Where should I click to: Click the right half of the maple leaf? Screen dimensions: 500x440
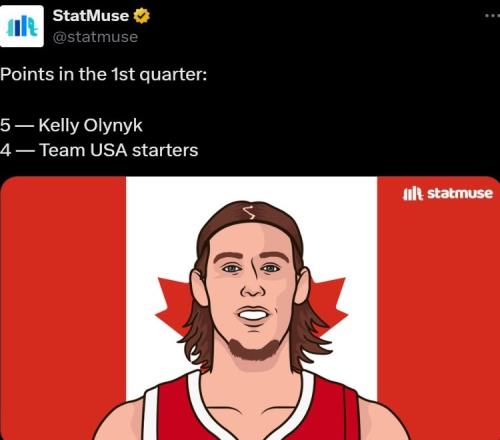coord(328,305)
